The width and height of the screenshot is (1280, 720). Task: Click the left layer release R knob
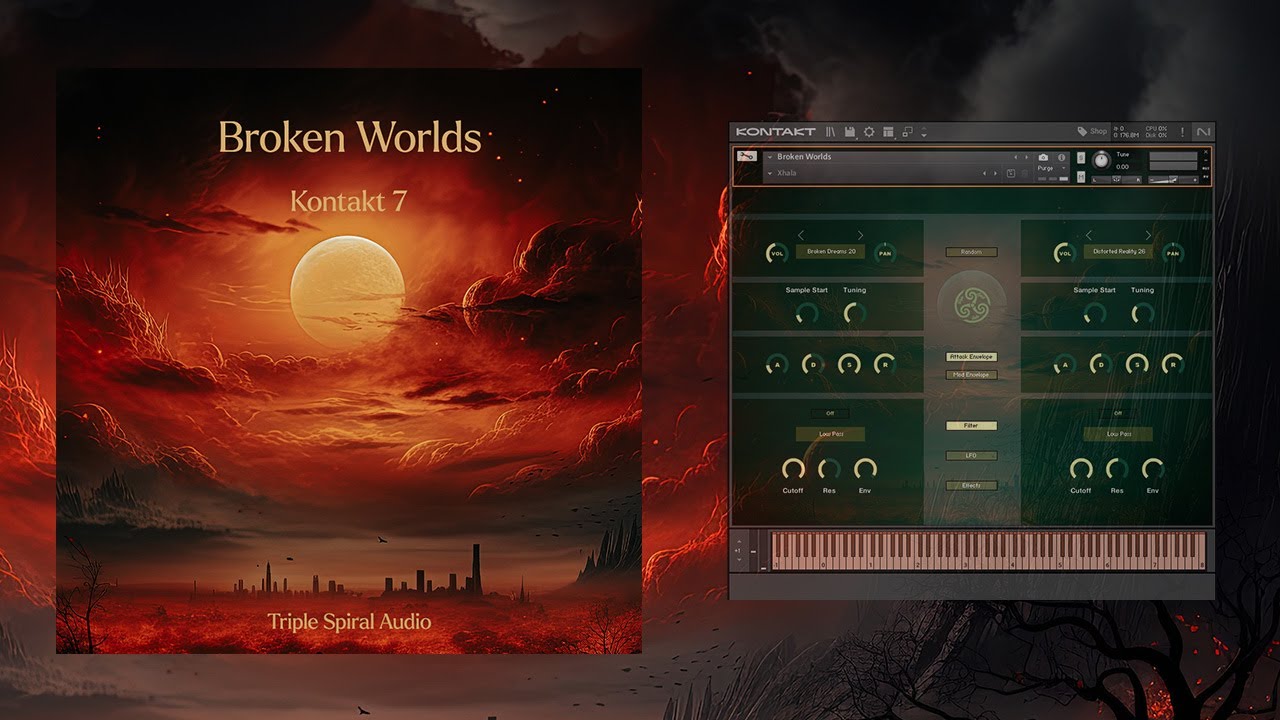tap(885, 365)
